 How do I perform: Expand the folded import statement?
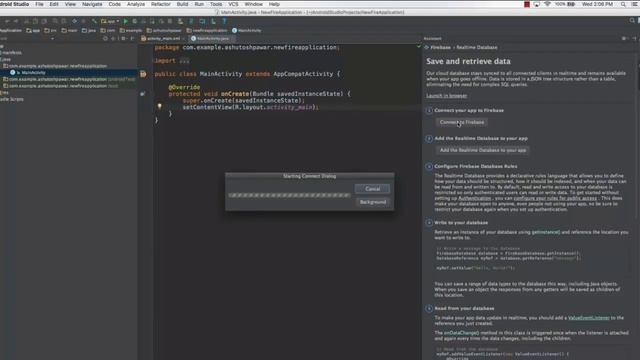pos(184,61)
